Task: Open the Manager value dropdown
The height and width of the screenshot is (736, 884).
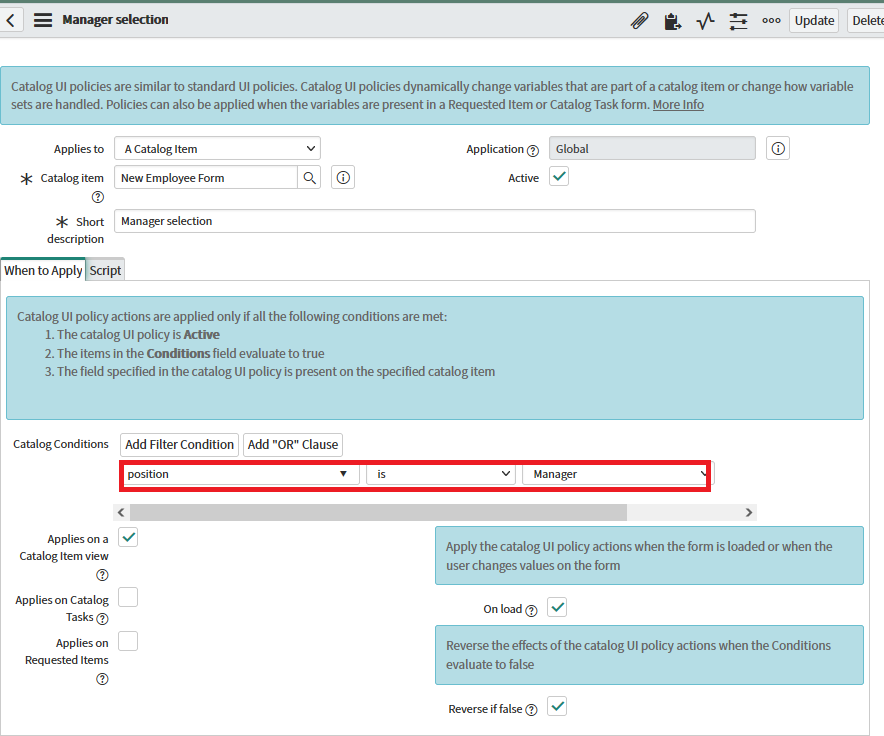Action: coord(616,474)
